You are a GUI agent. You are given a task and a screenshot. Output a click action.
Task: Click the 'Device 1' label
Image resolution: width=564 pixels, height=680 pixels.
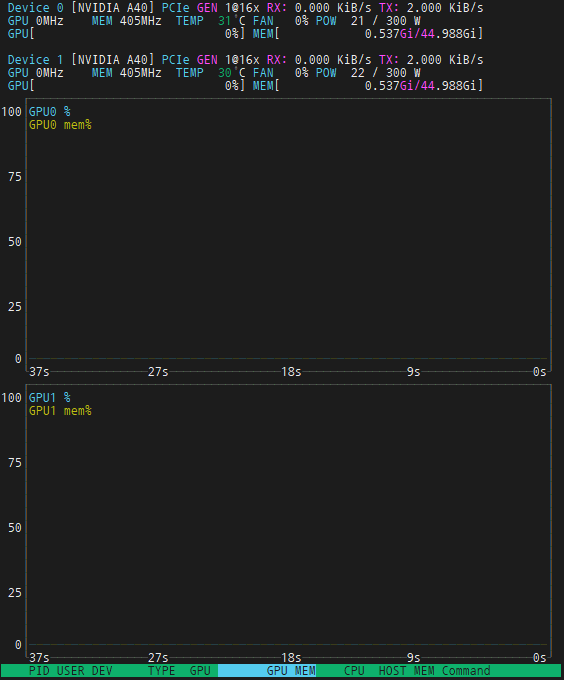(x=36, y=60)
